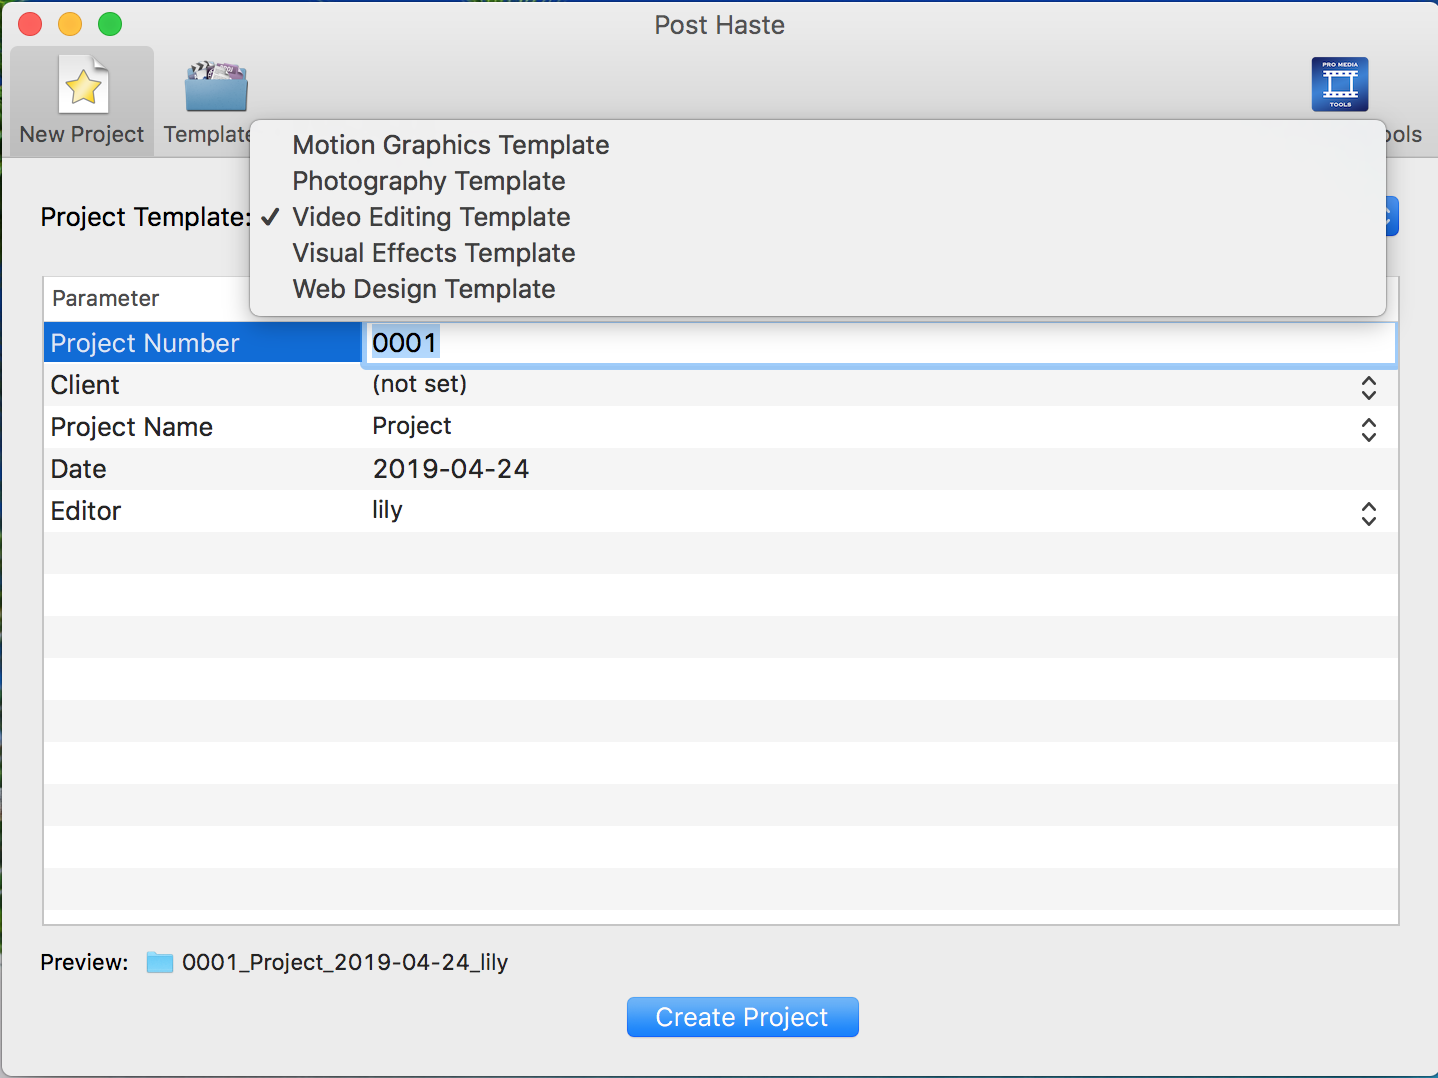Open the Project Name stepper arrows

(1369, 430)
